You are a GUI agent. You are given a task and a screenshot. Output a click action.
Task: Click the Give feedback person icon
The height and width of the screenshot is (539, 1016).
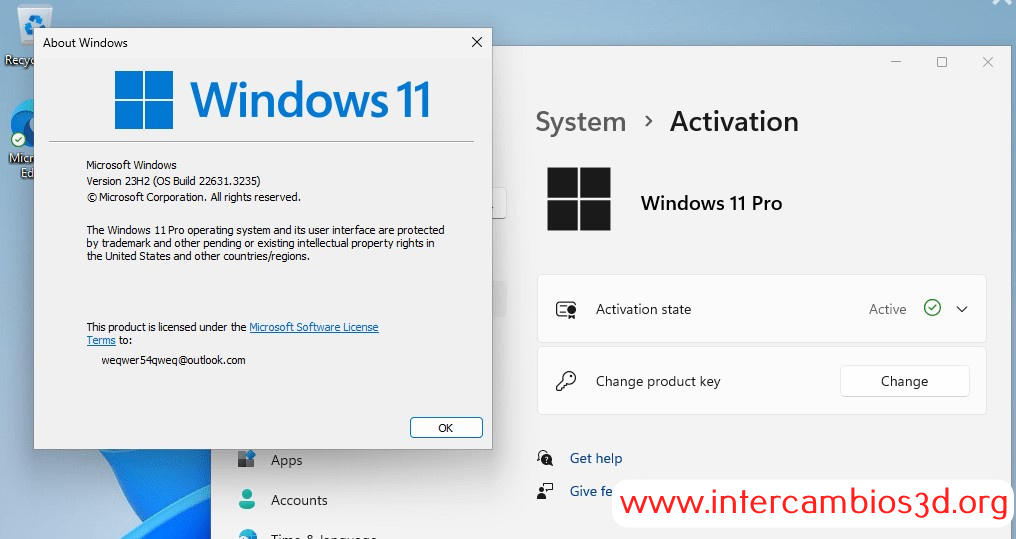[x=545, y=491]
